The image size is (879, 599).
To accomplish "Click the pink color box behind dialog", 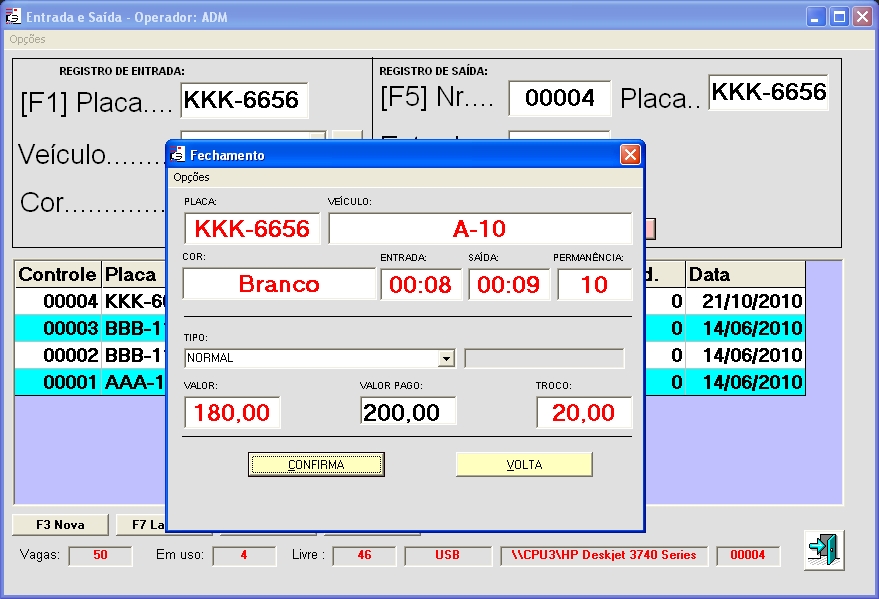I will click(650, 229).
